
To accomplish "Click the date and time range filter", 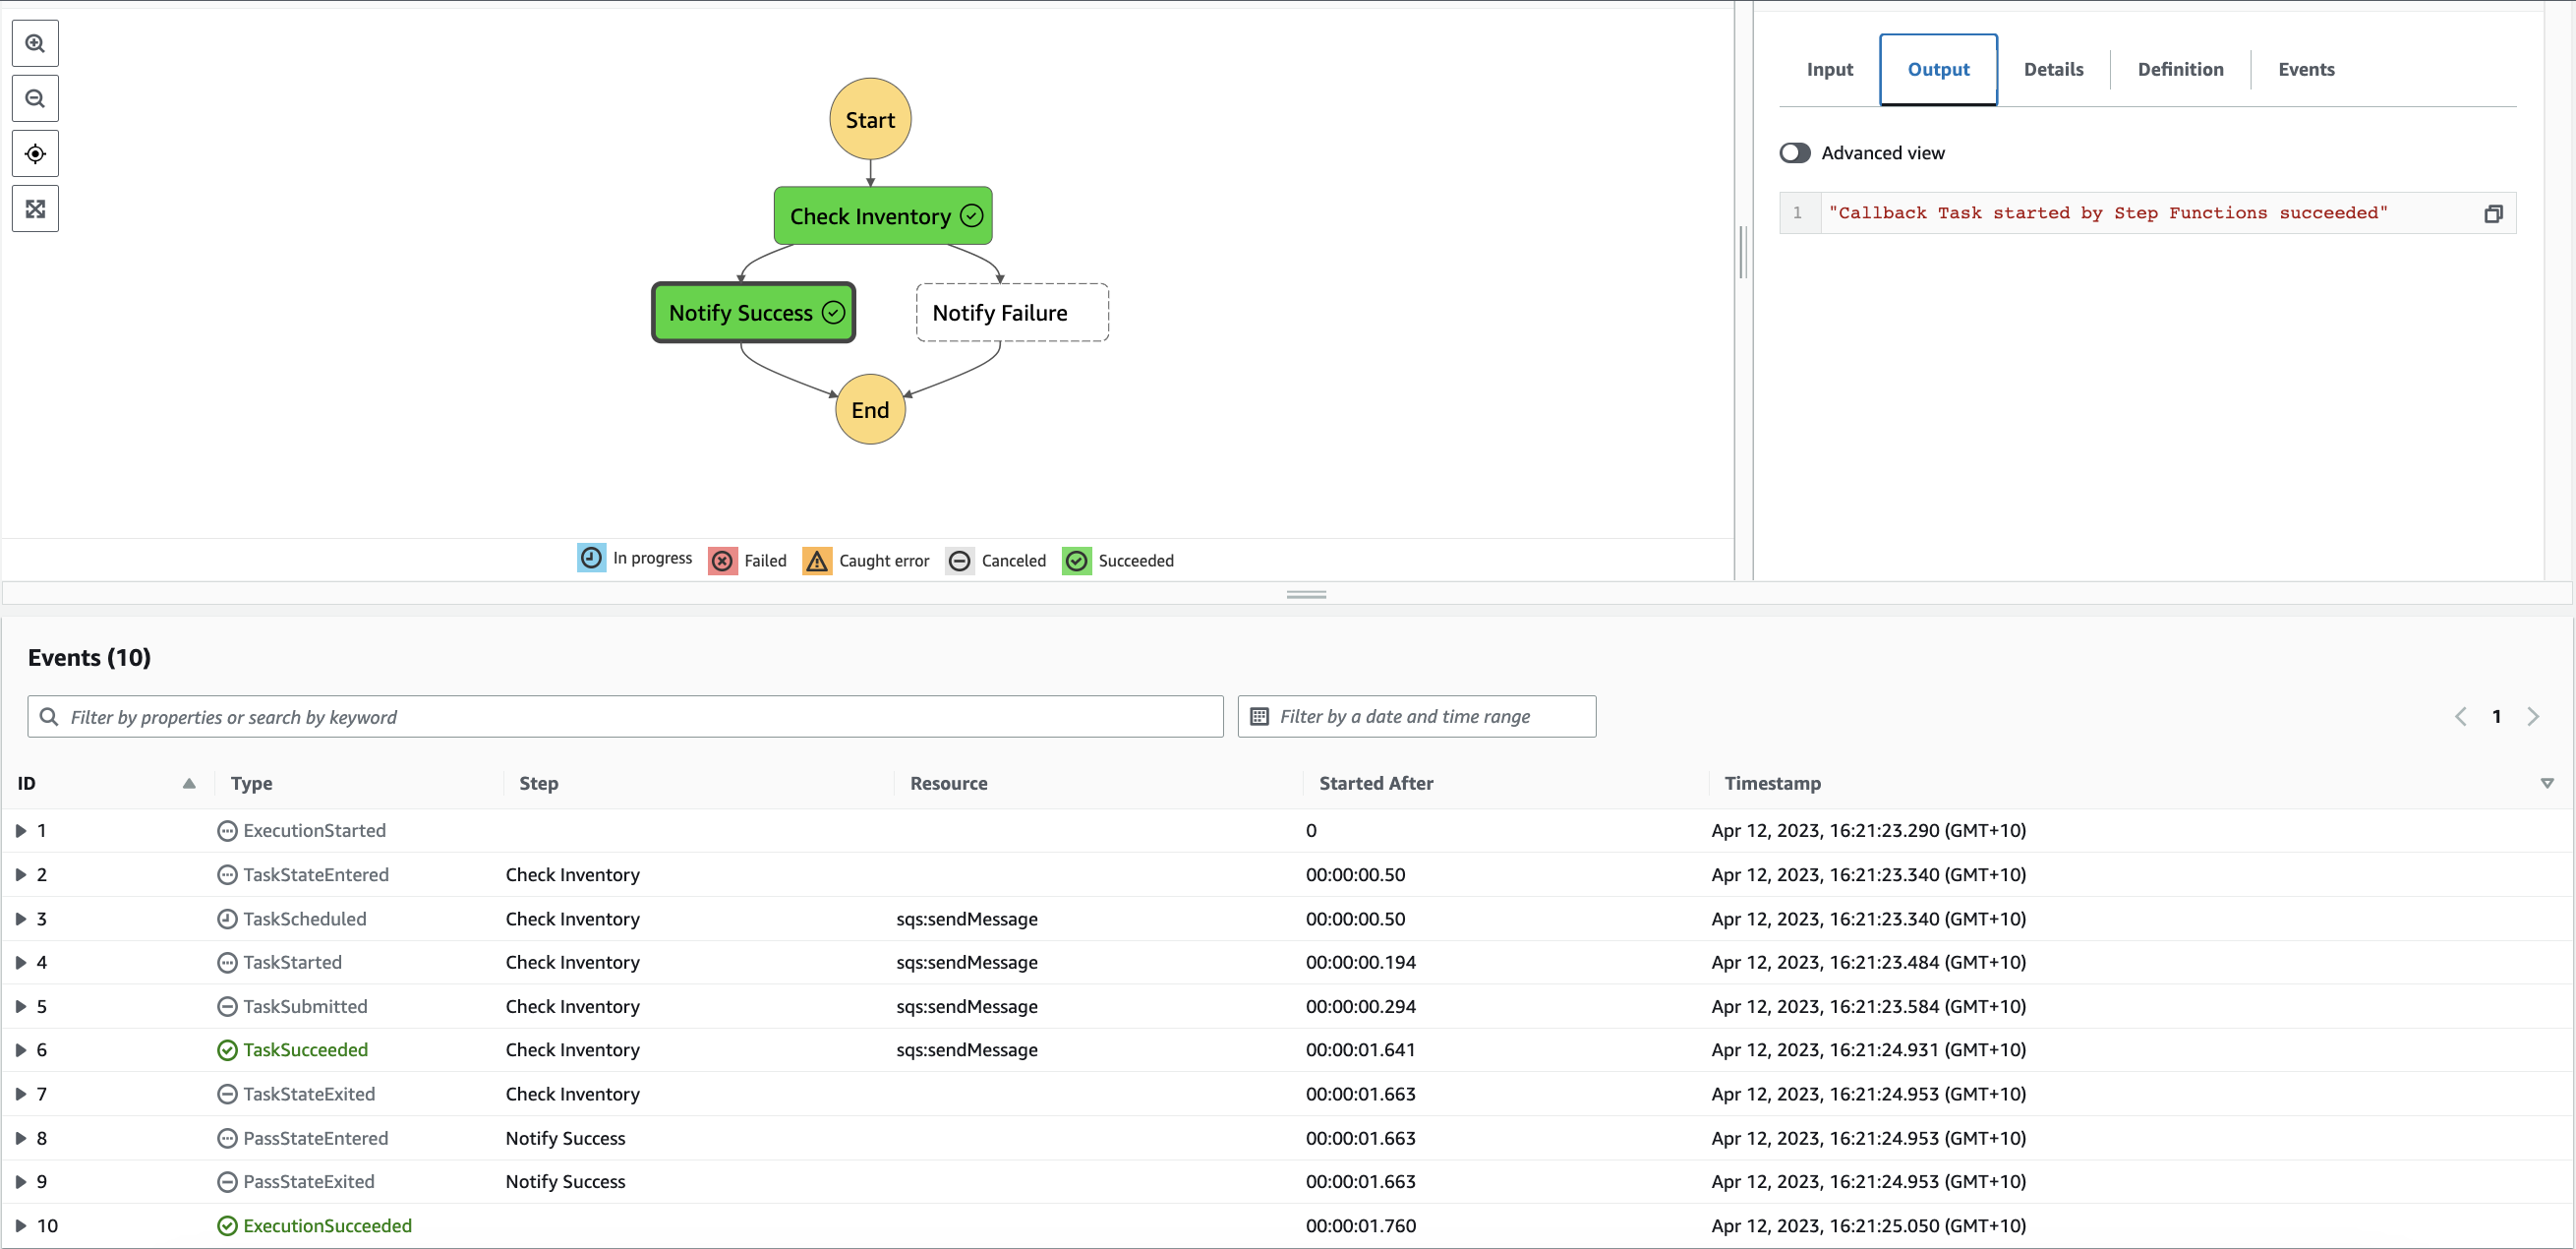I will pos(1416,717).
